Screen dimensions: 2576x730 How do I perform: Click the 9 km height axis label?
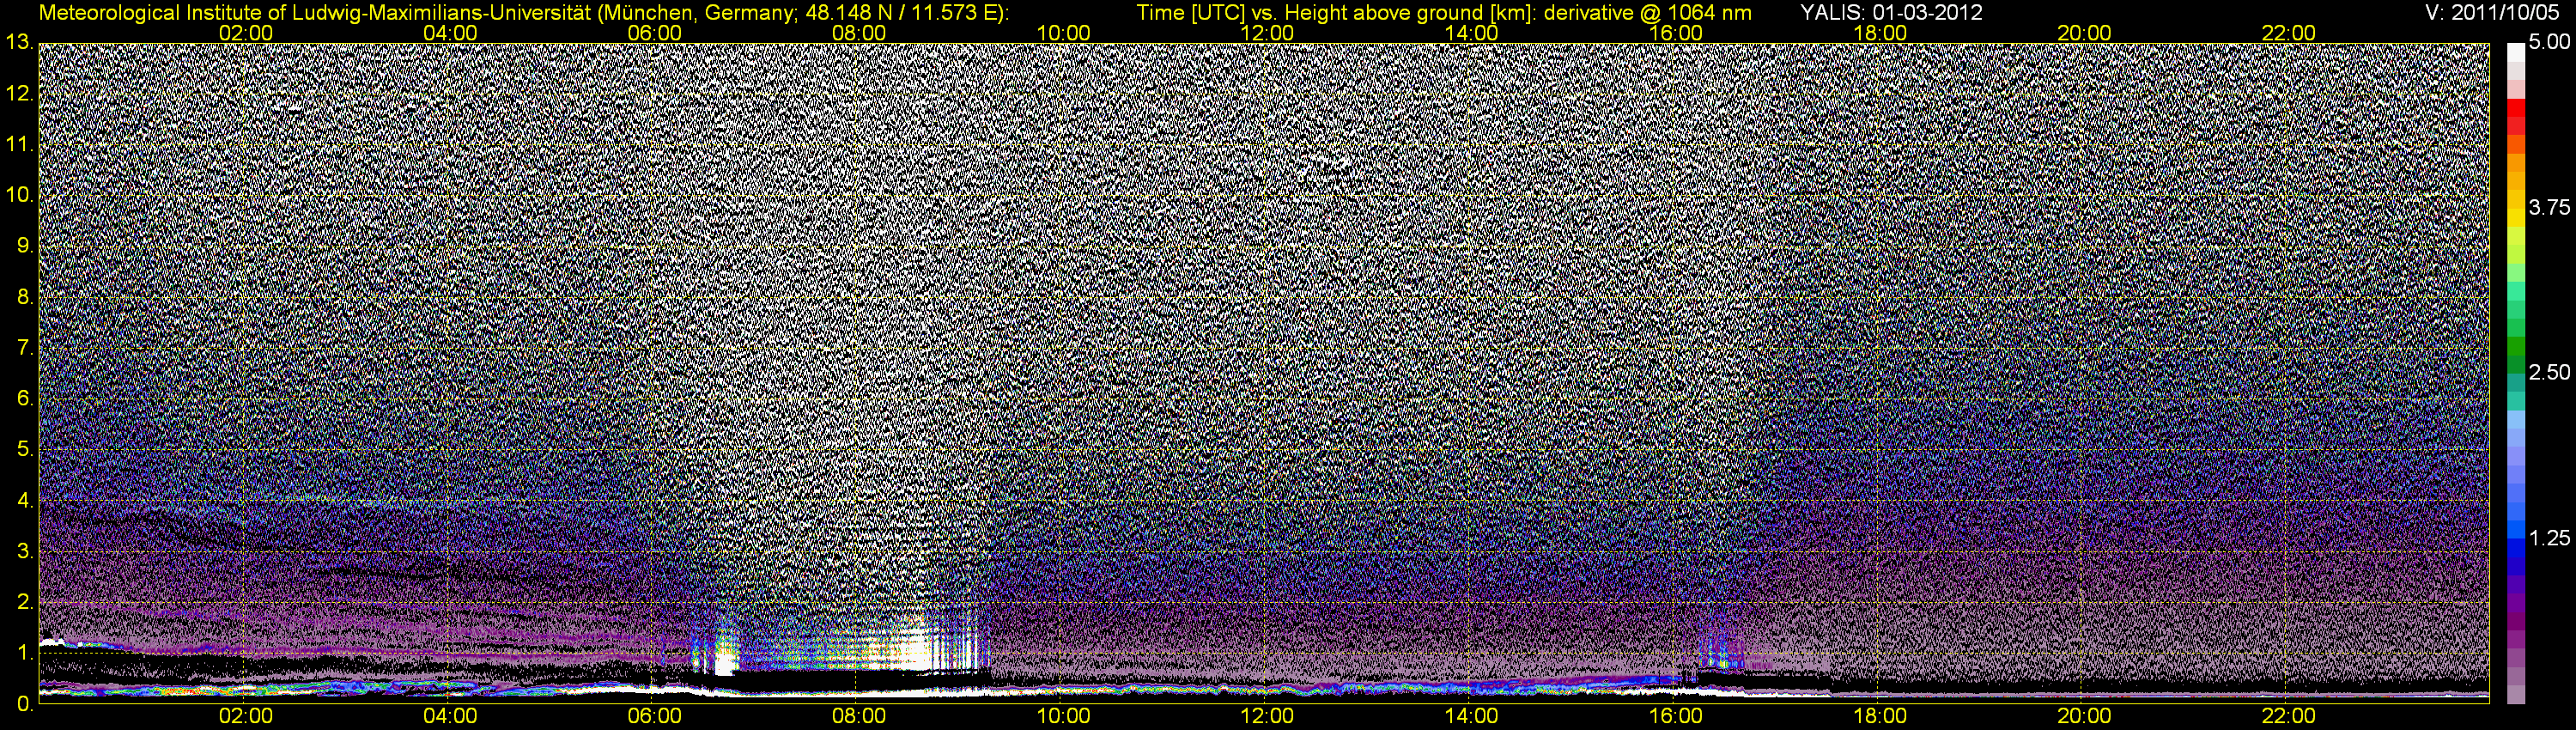(23, 246)
